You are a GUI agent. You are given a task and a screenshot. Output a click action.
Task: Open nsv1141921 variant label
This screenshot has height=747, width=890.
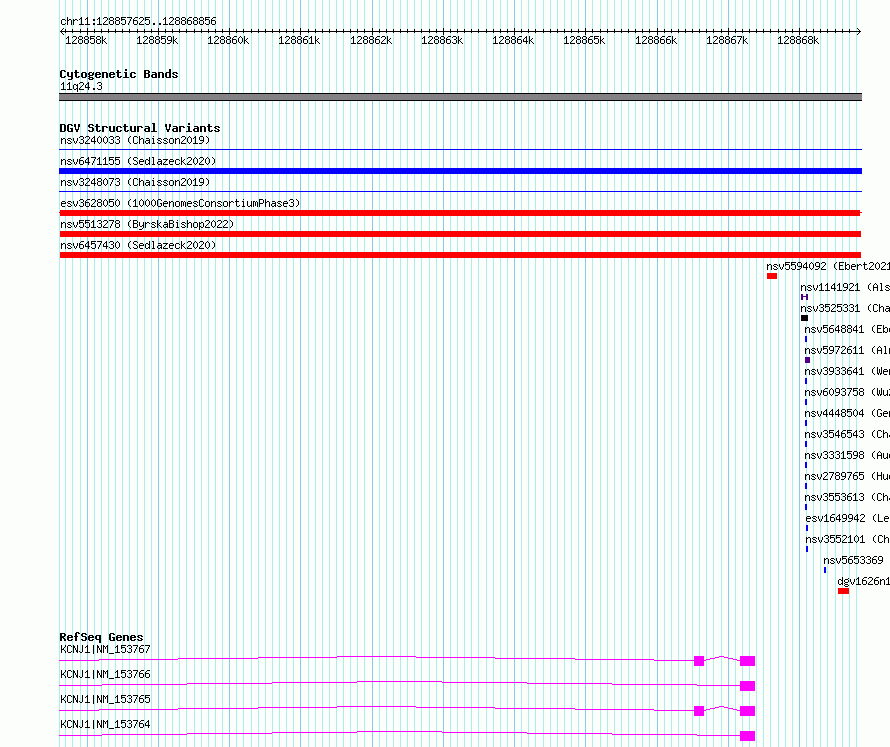point(845,287)
